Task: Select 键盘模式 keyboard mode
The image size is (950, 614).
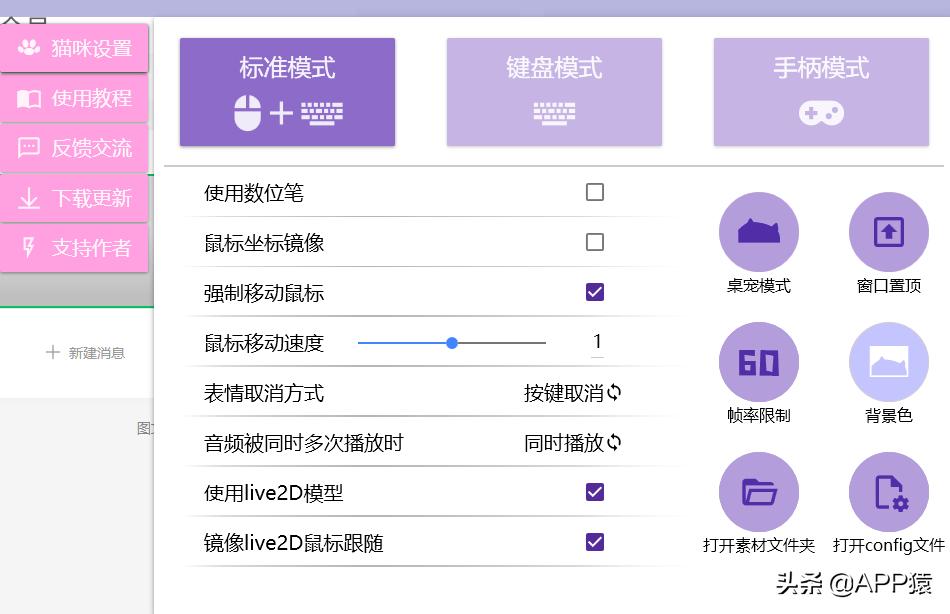Action: tap(554, 90)
